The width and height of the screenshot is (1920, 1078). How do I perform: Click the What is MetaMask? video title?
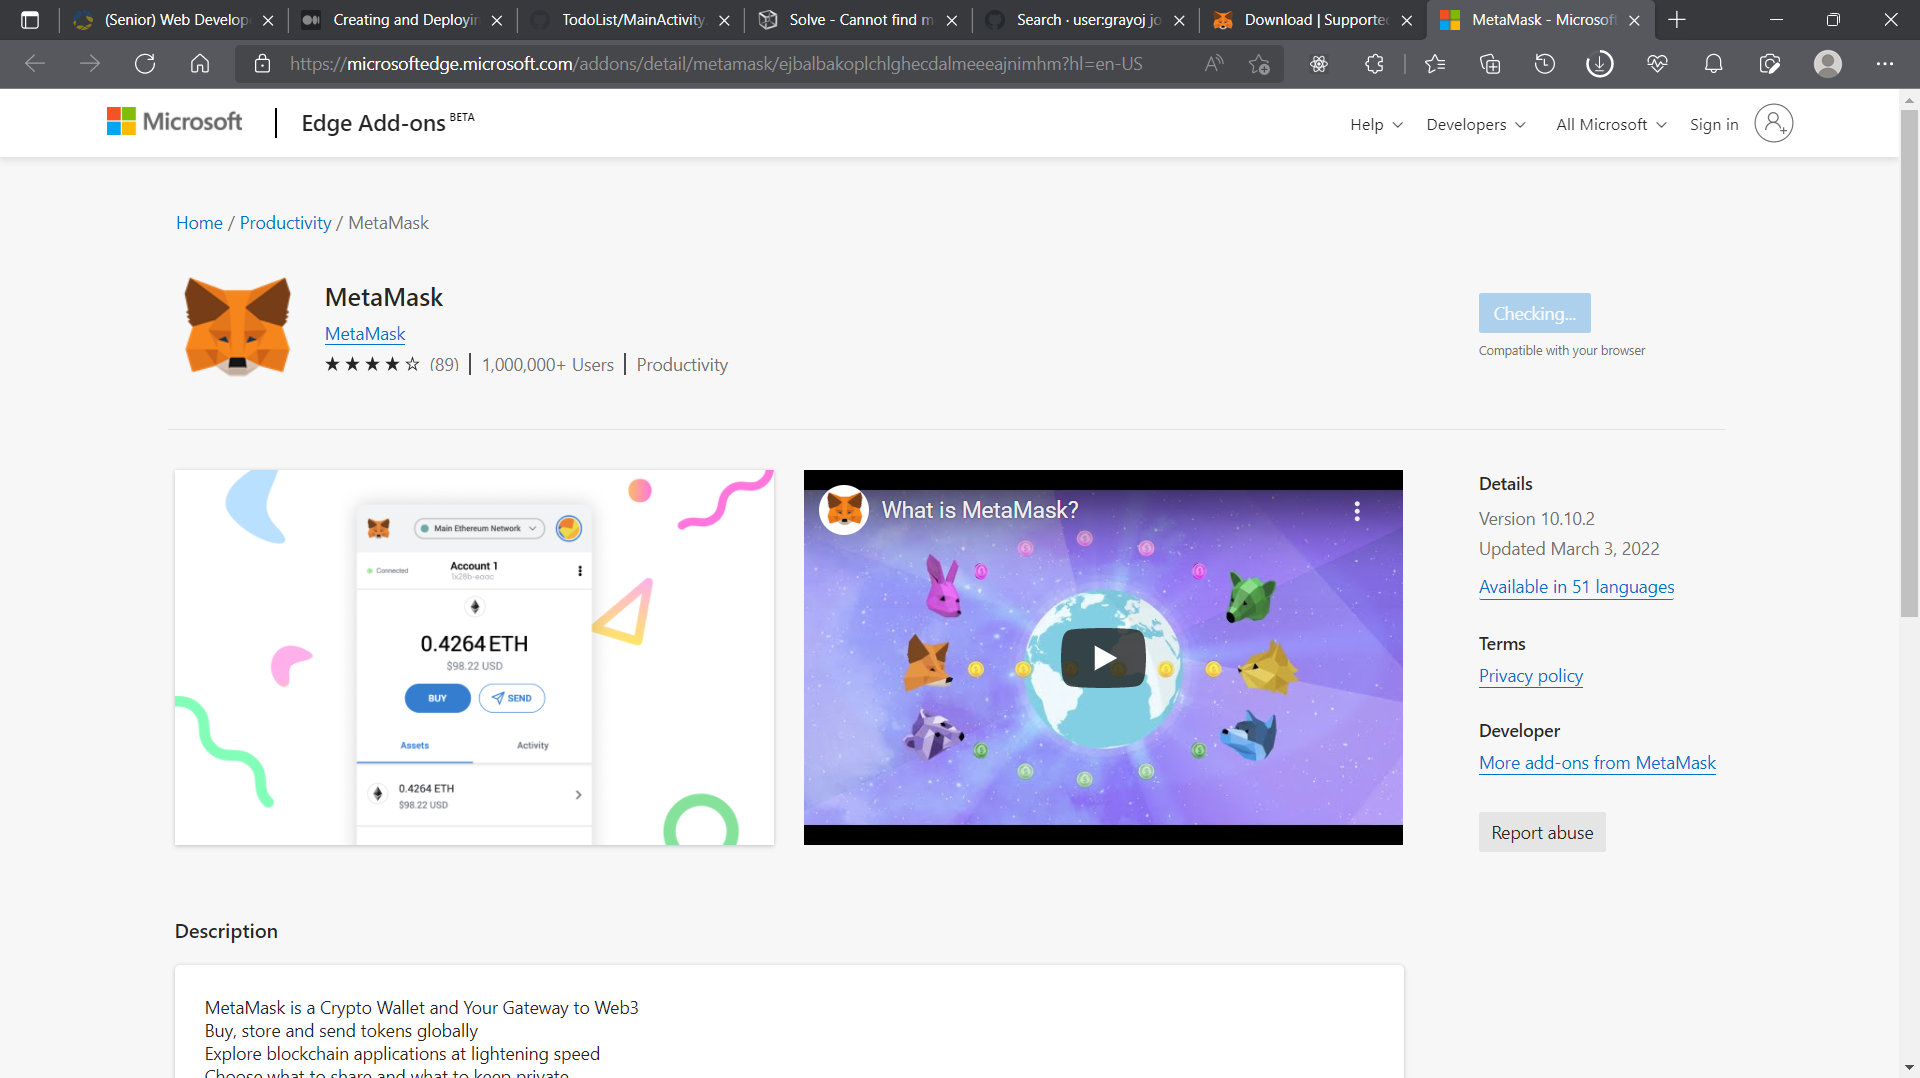point(980,510)
